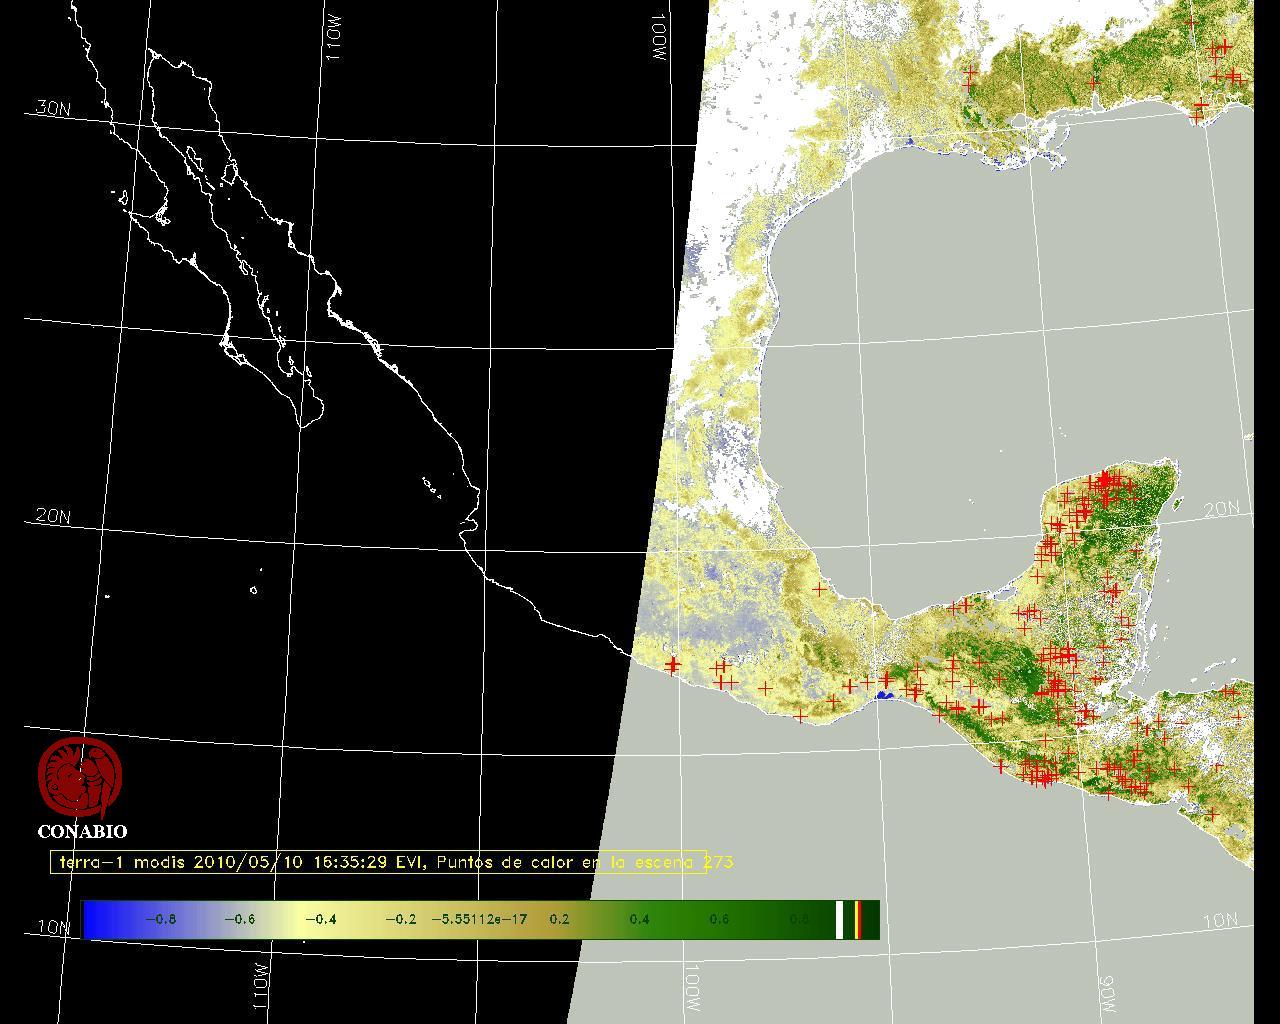Click the 20N label on the left side
Image resolution: width=1280 pixels, height=1024 pixels.
53,516
